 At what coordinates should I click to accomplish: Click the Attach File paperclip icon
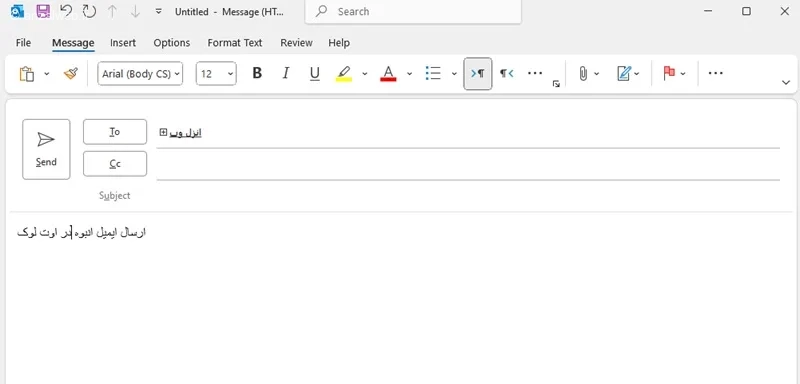coord(583,74)
